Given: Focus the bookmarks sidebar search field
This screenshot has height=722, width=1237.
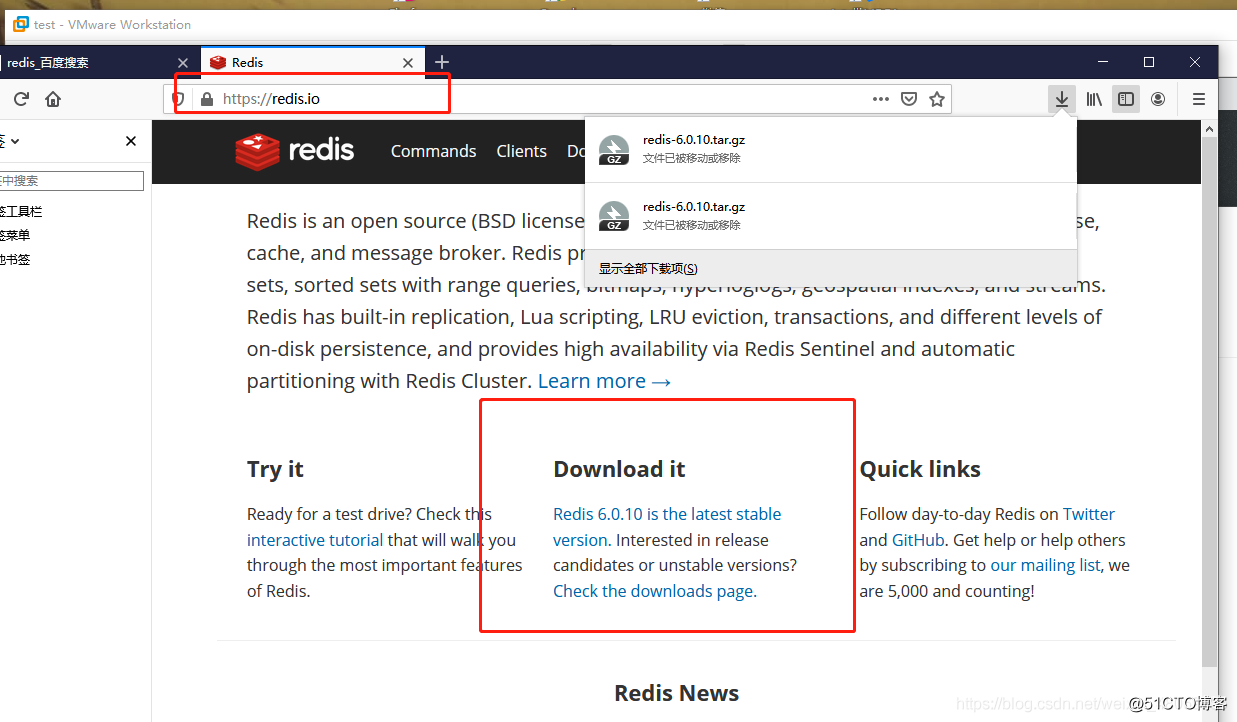Looking at the screenshot, I should (x=72, y=181).
